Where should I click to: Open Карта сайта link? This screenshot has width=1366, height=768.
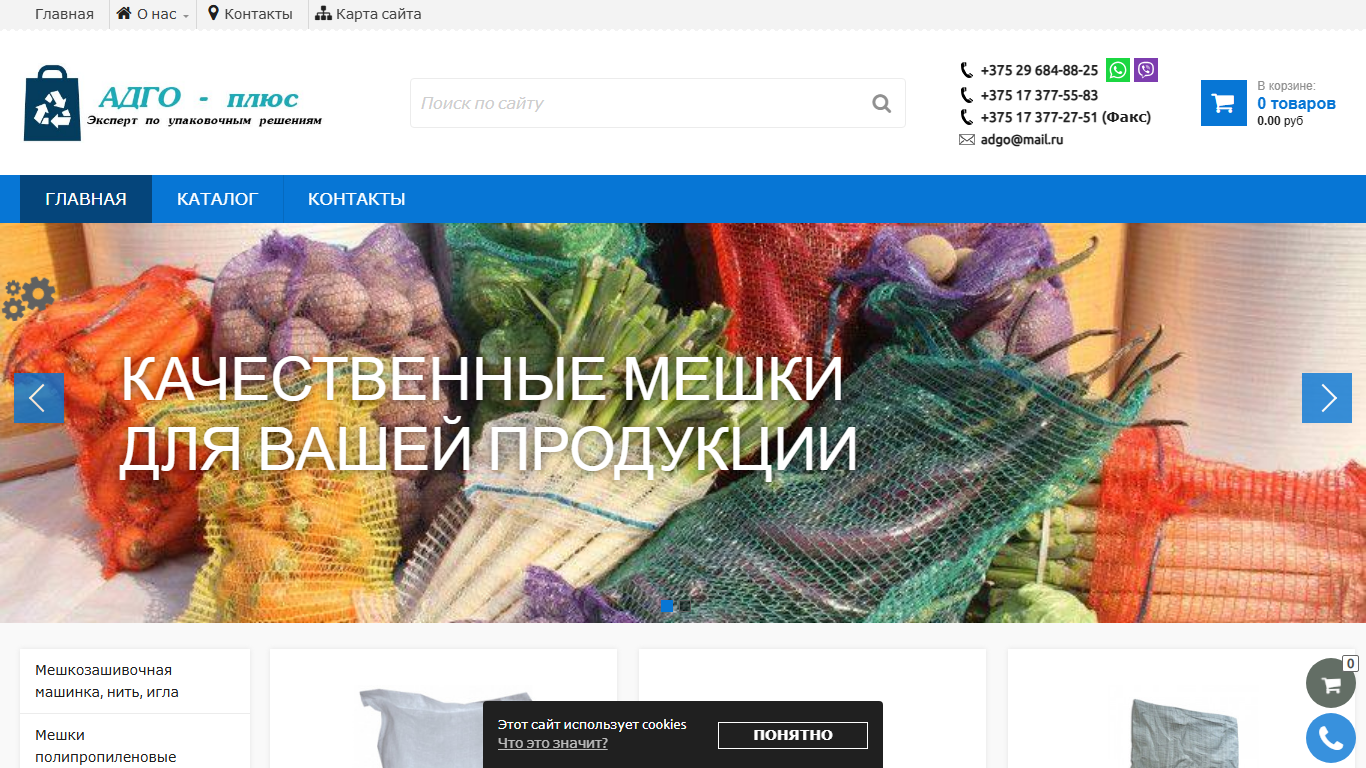click(379, 14)
